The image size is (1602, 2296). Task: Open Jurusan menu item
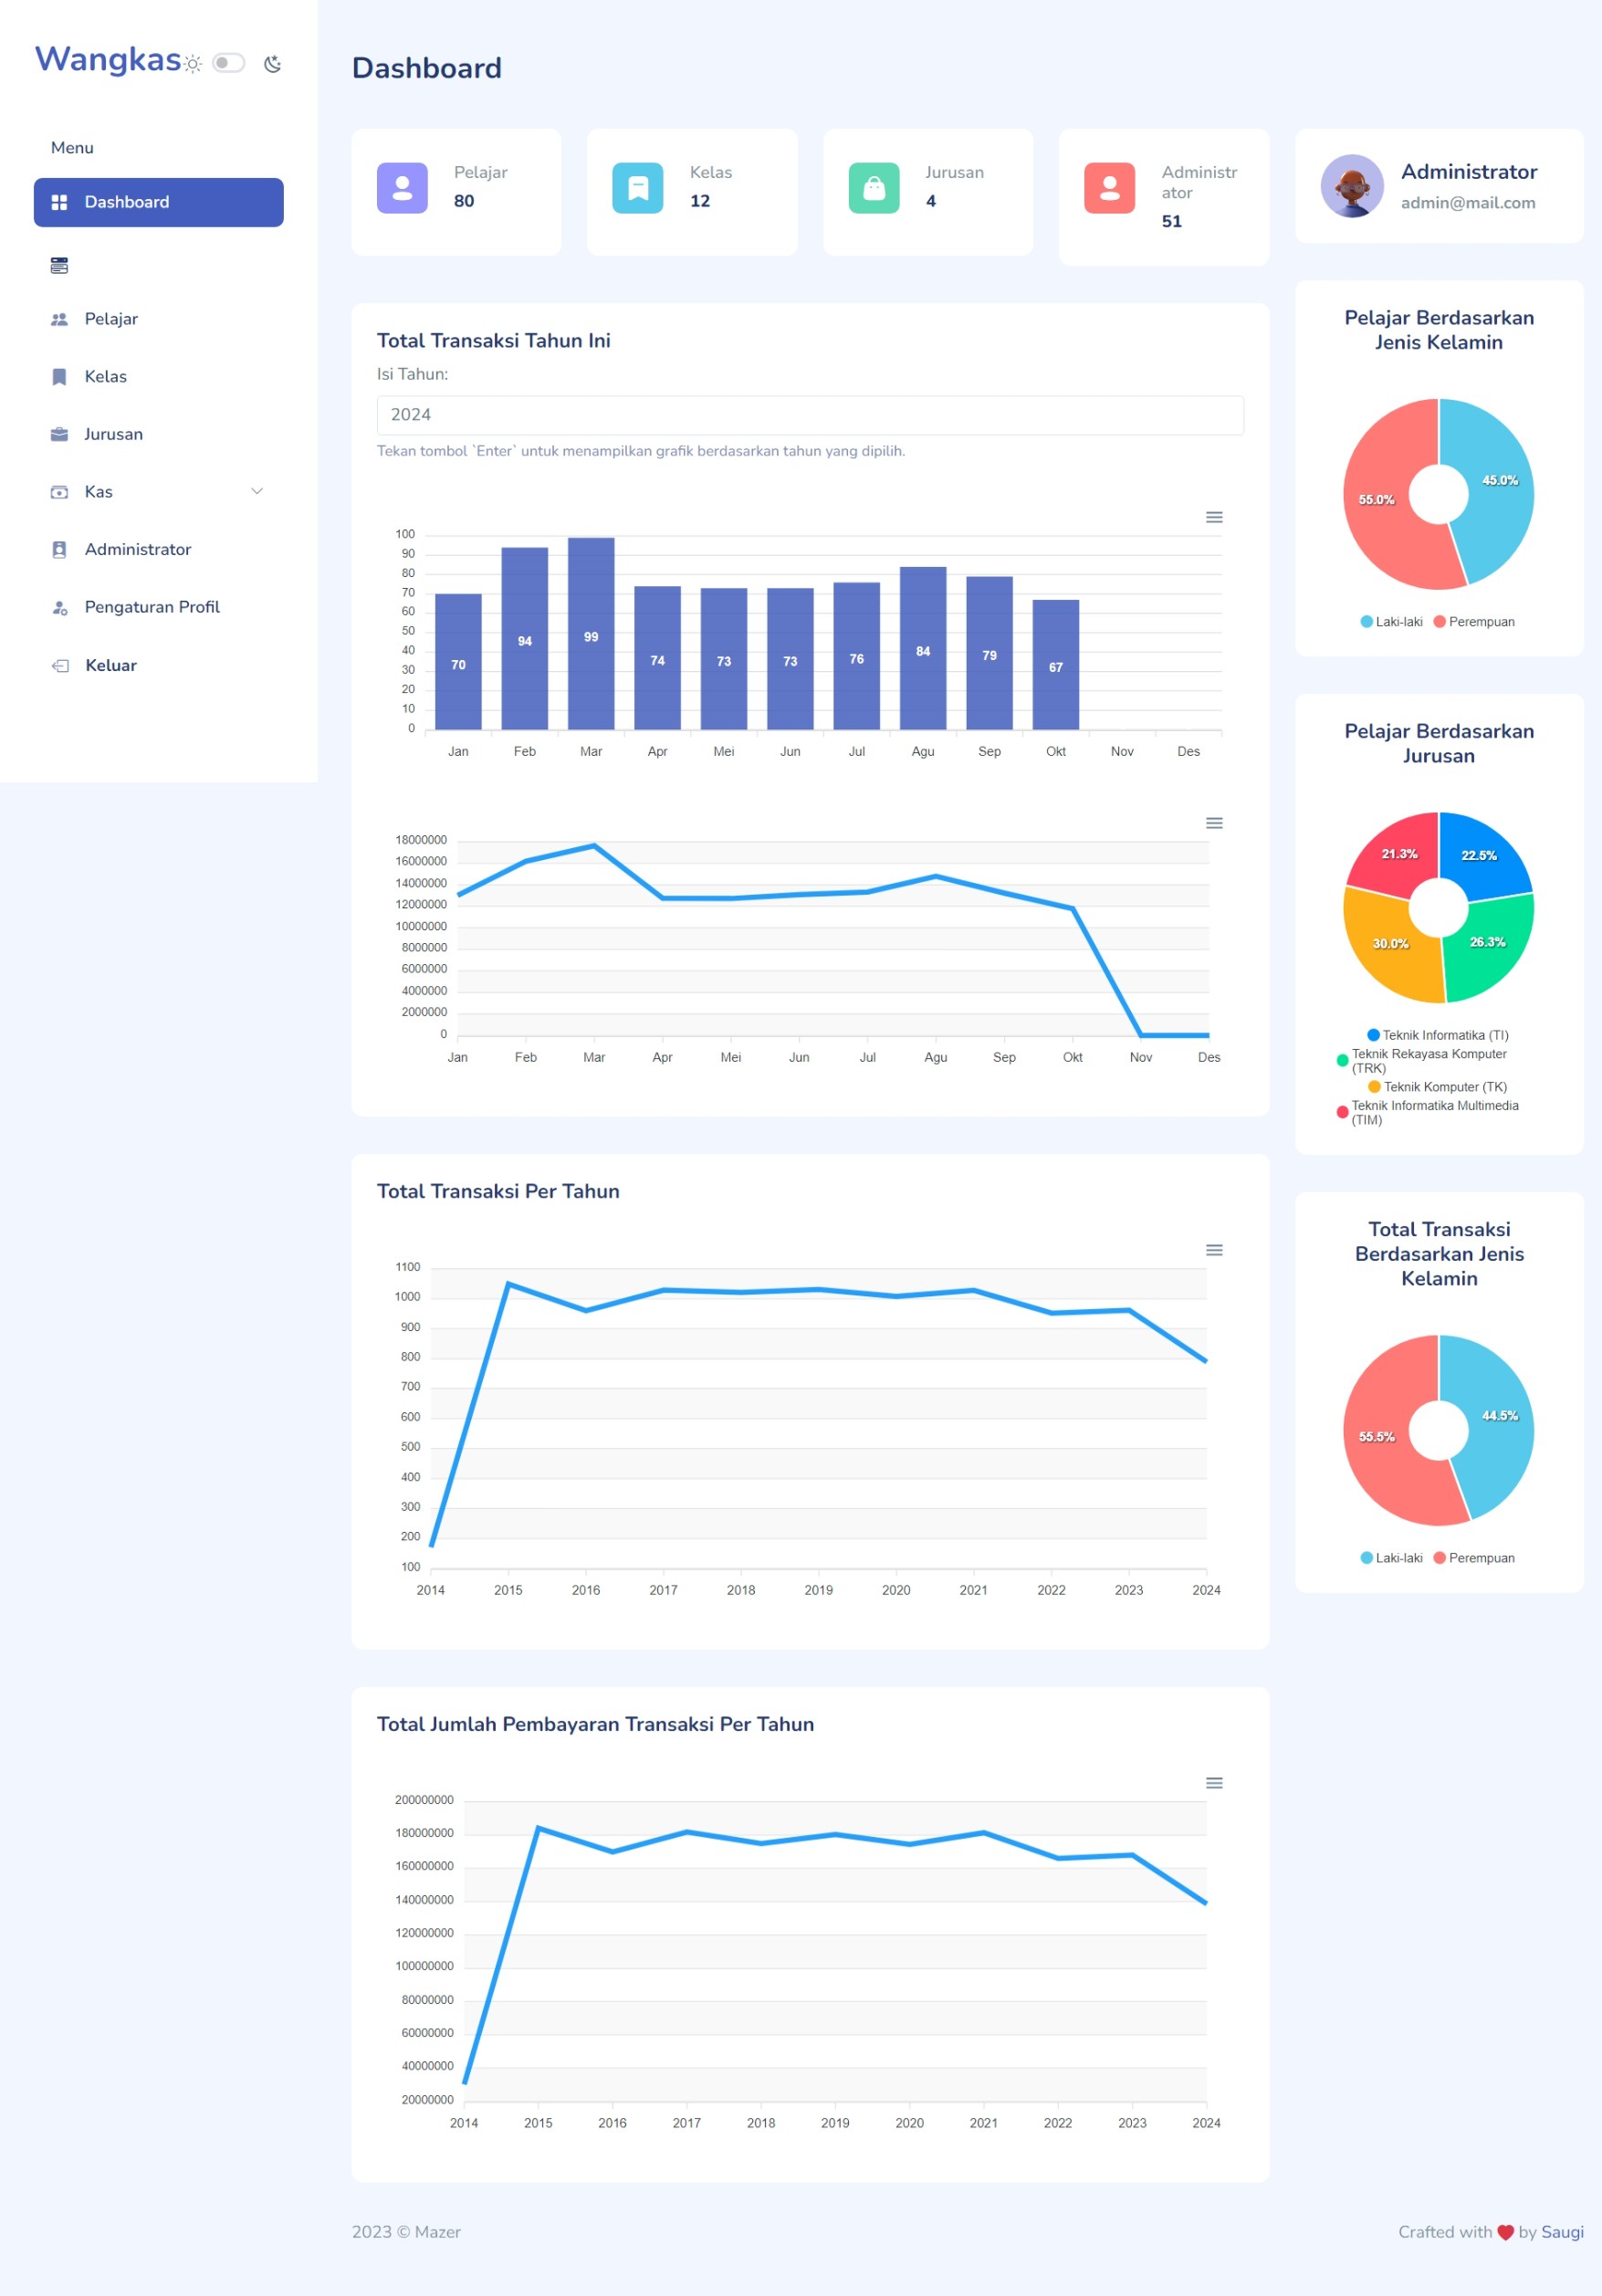point(159,434)
